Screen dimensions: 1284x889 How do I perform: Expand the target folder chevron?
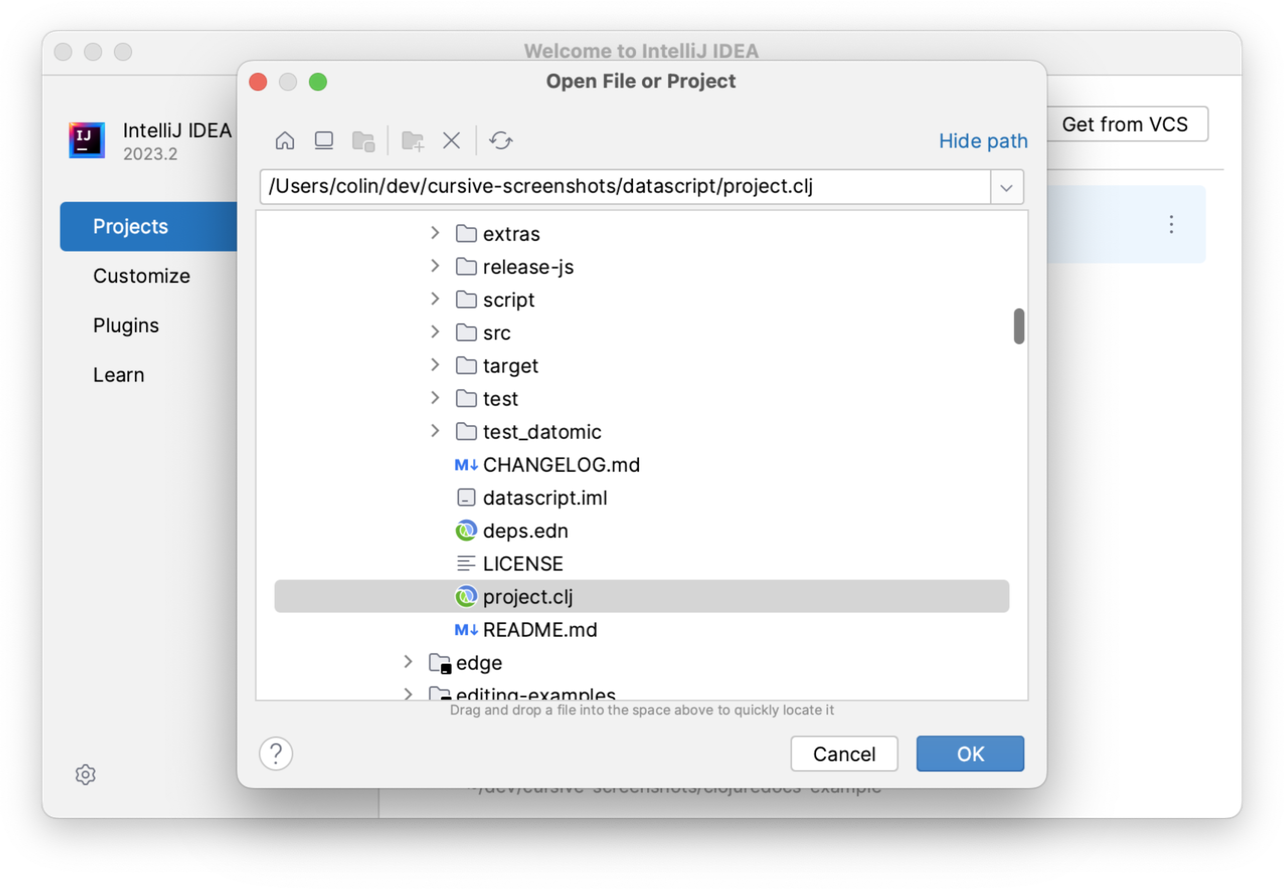point(435,365)
